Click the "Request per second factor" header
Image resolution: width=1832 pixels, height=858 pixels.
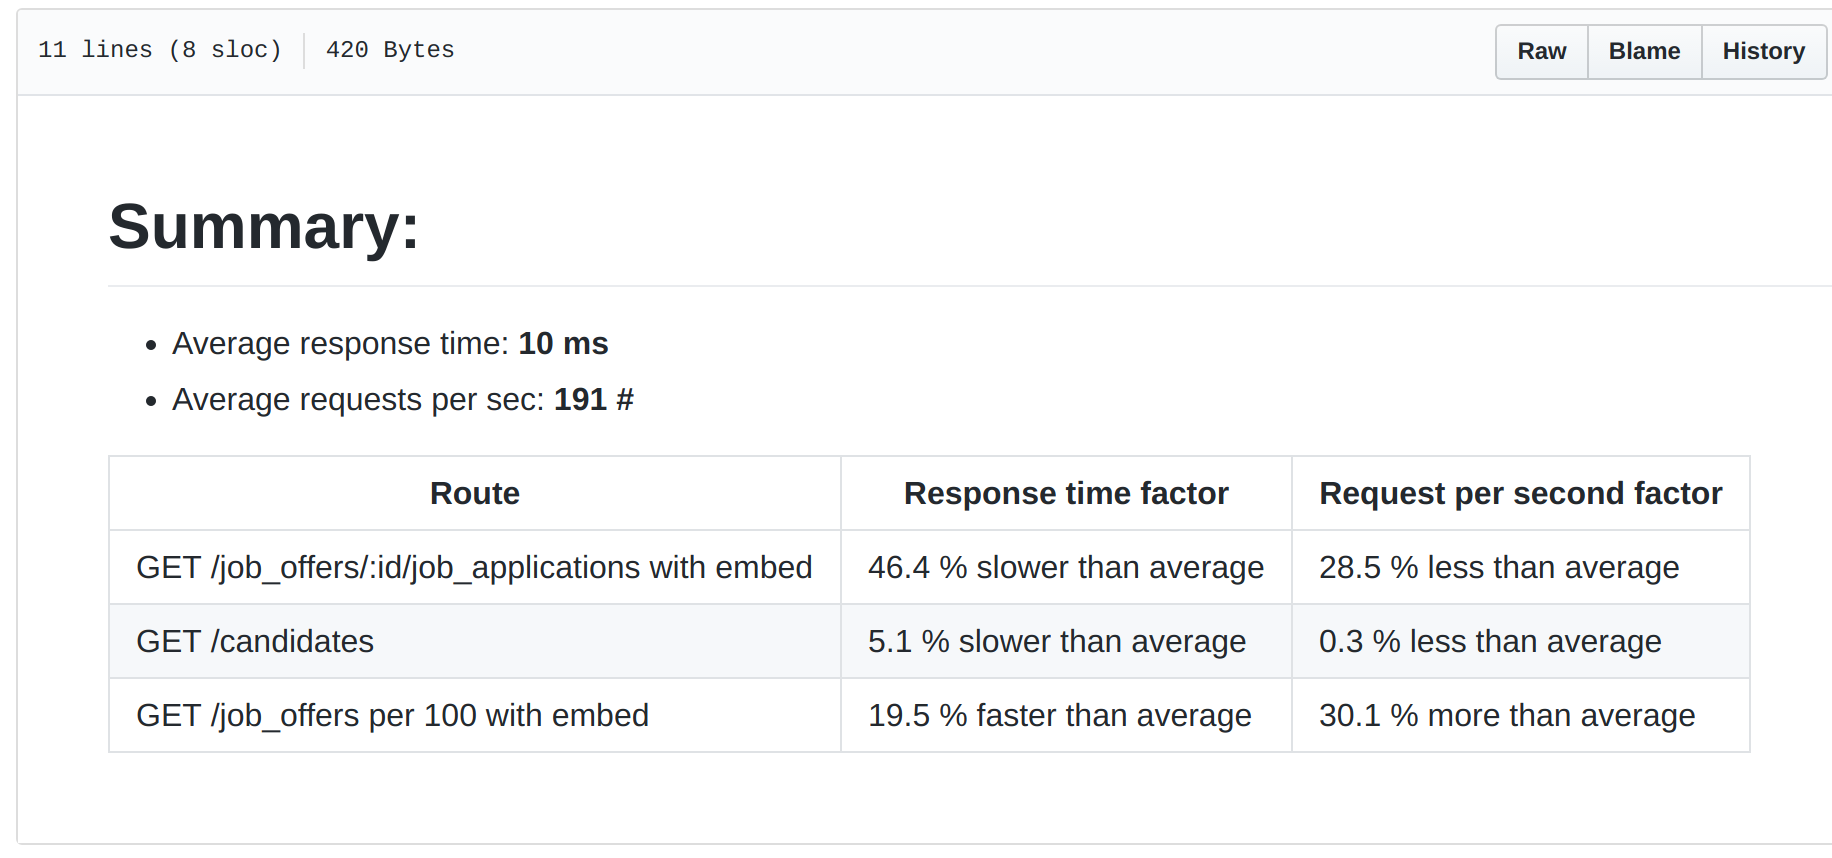point(1520,493)
